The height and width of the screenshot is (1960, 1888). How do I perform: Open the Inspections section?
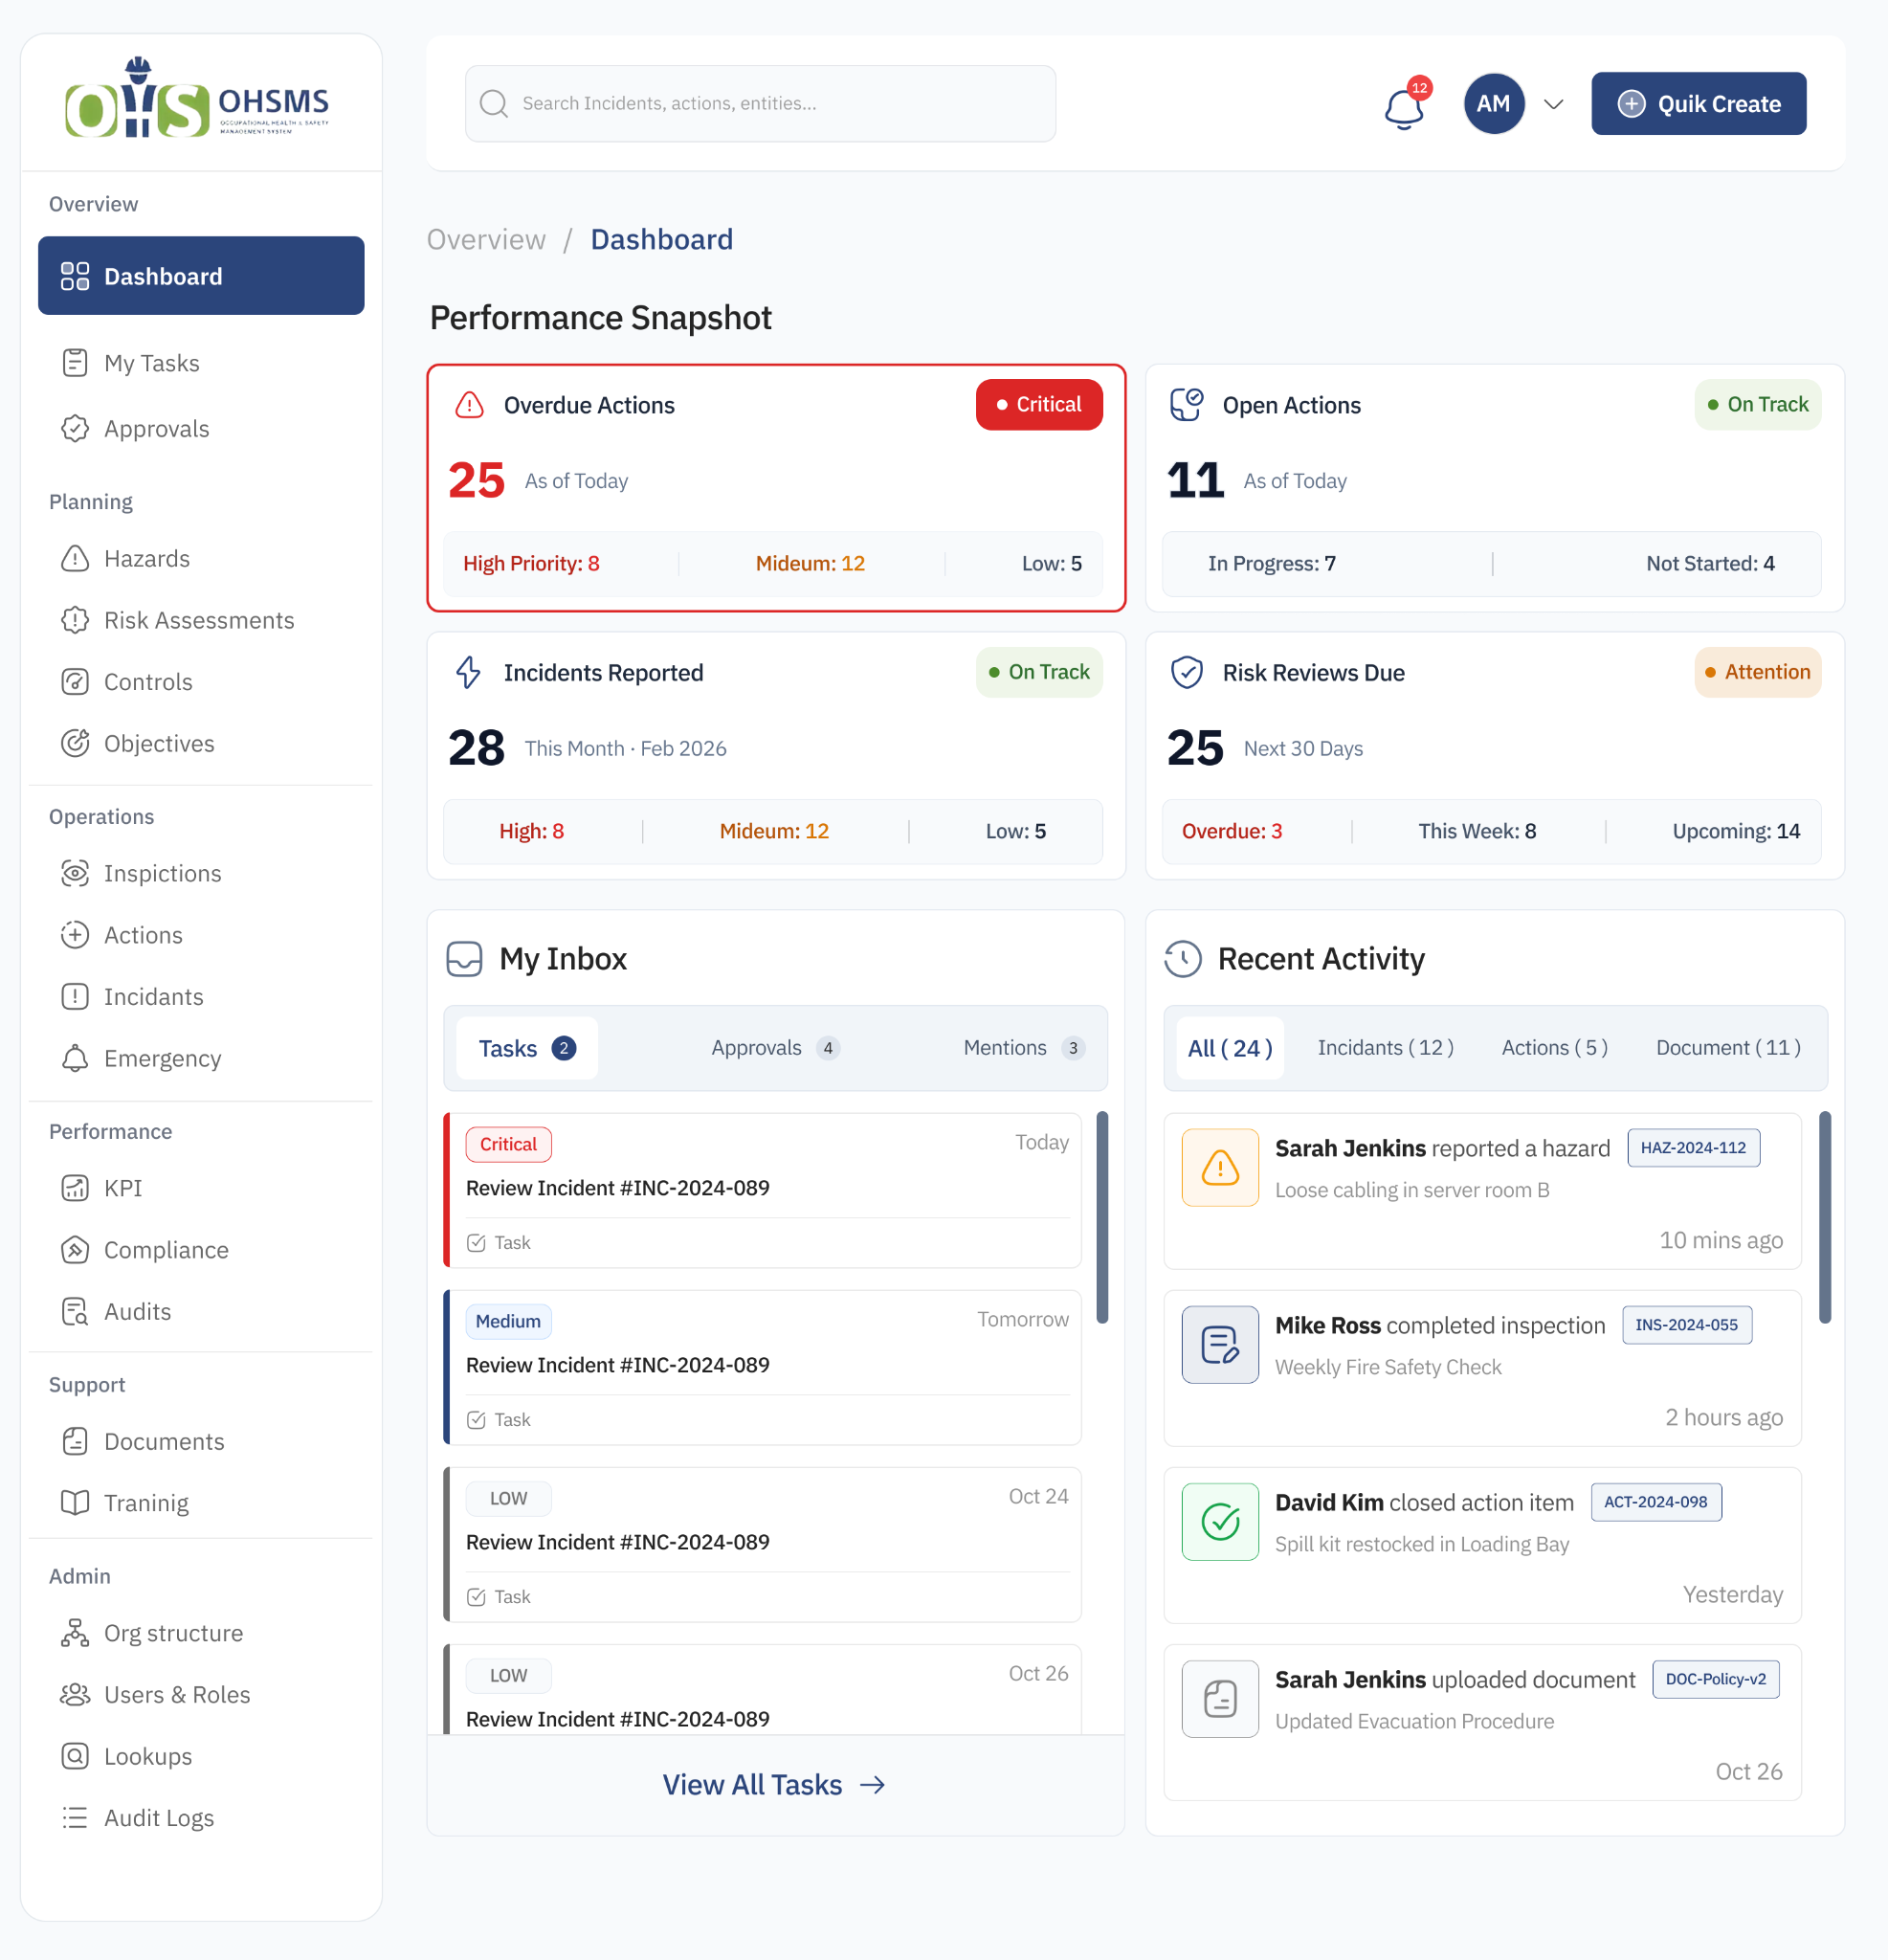click(162, 873)
